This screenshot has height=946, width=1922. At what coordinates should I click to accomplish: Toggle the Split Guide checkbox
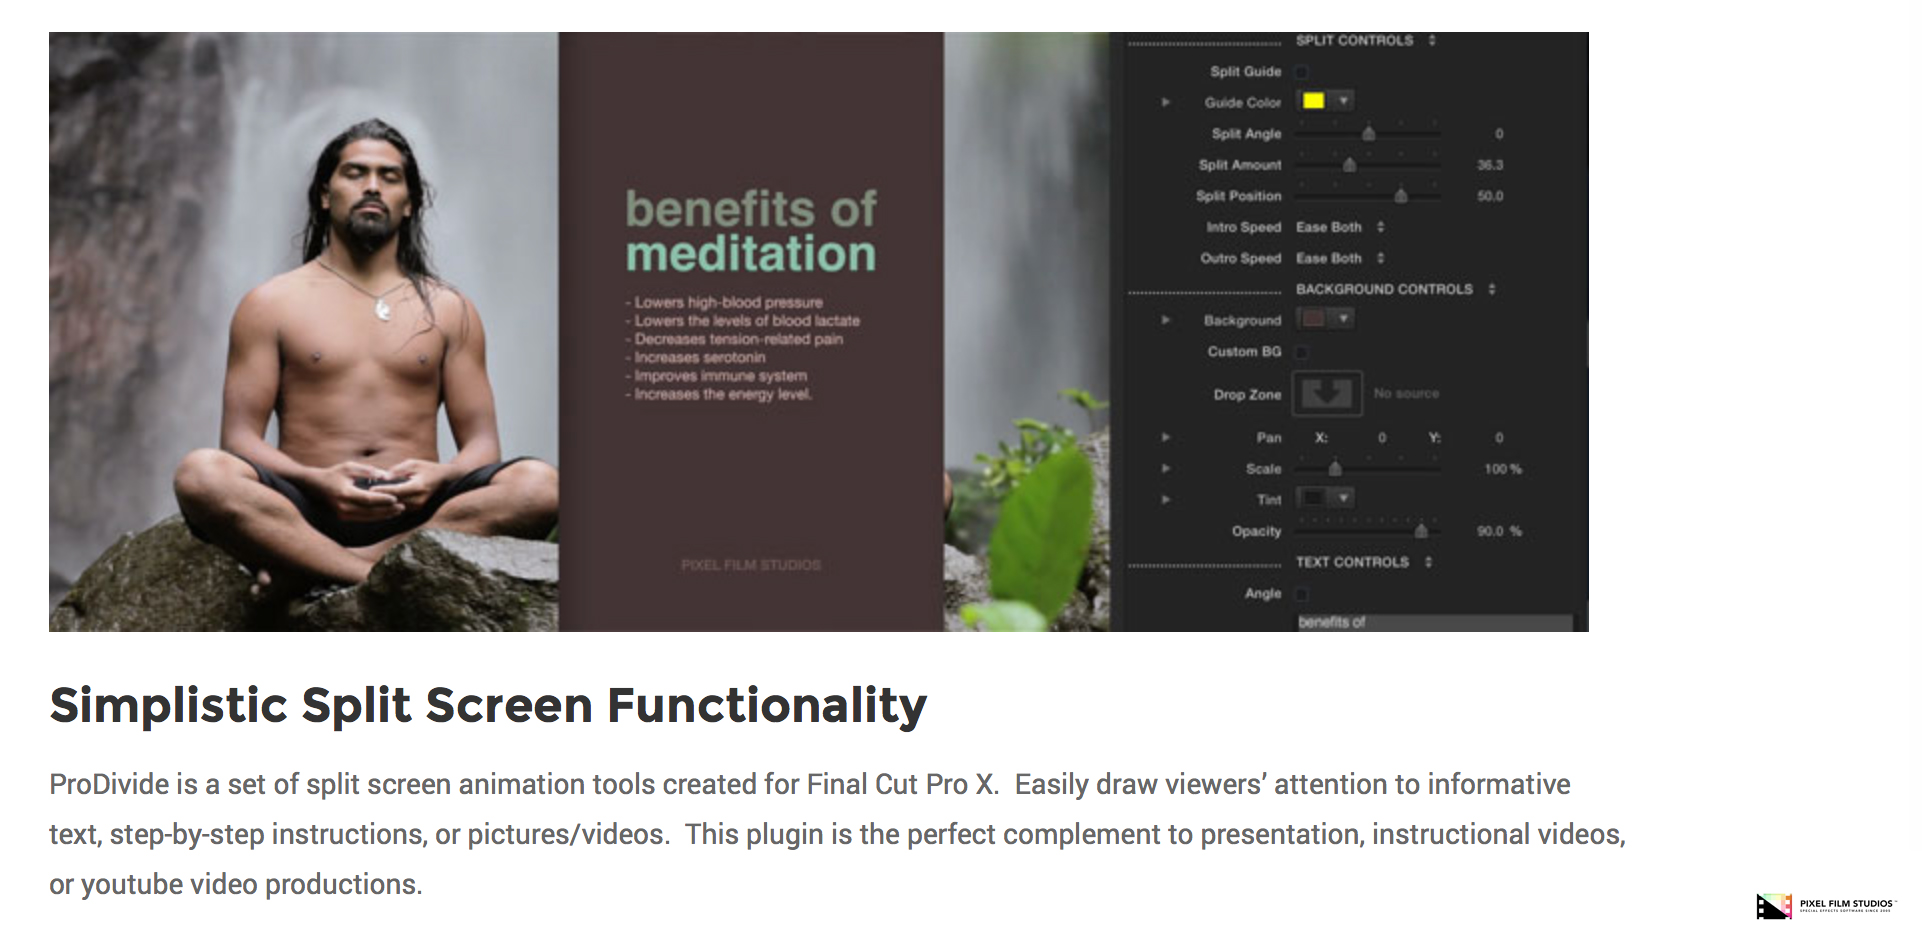tap(1301, 72)
